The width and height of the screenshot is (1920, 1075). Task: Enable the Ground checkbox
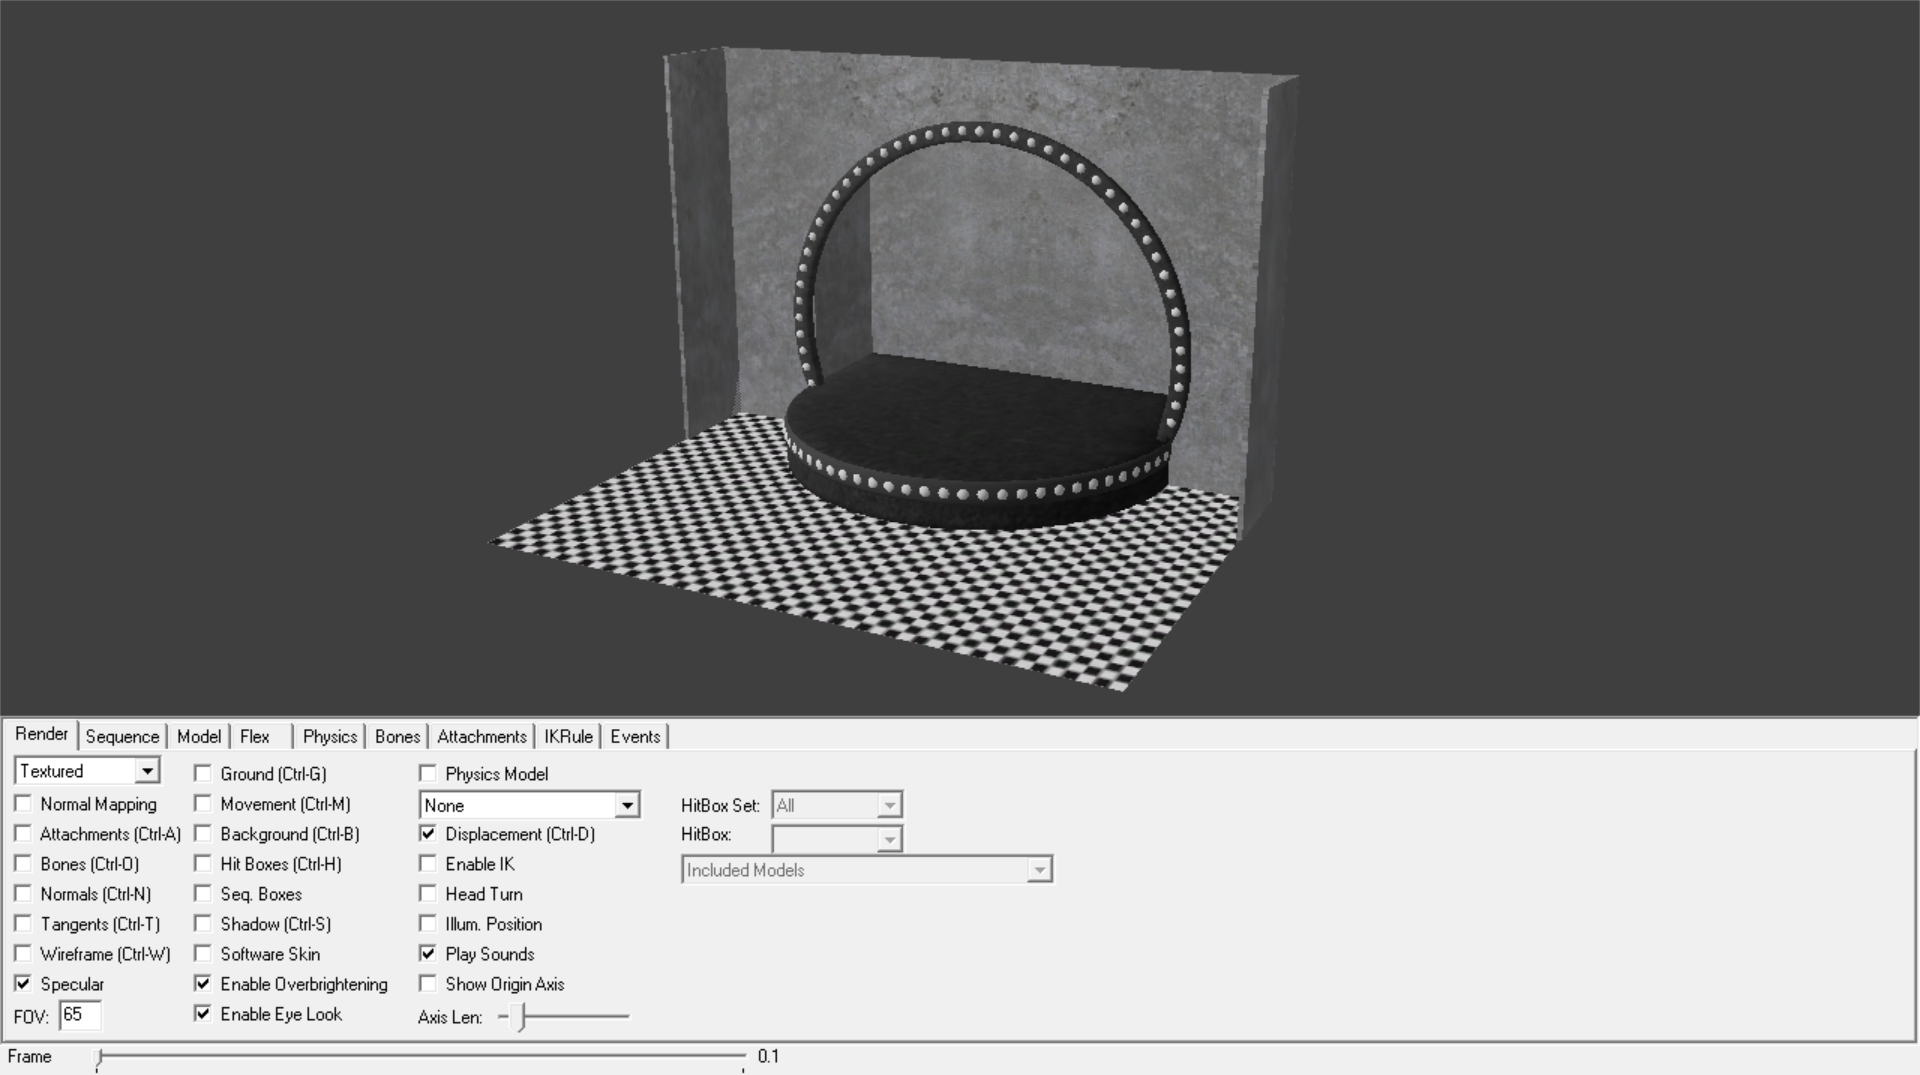coord(203,773)
